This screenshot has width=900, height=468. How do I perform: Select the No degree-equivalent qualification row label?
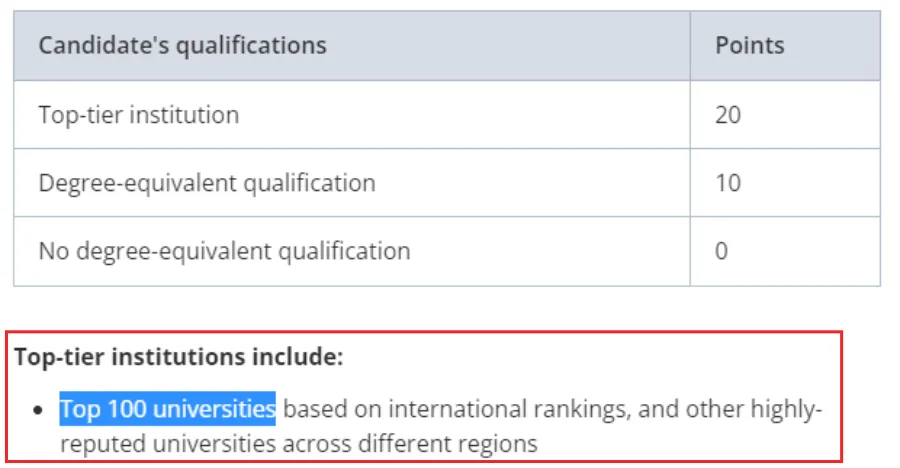224,252
